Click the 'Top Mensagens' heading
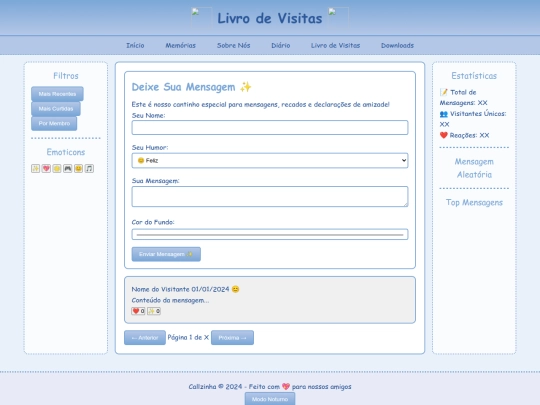The image size is (540, 405). coord(474,202)
